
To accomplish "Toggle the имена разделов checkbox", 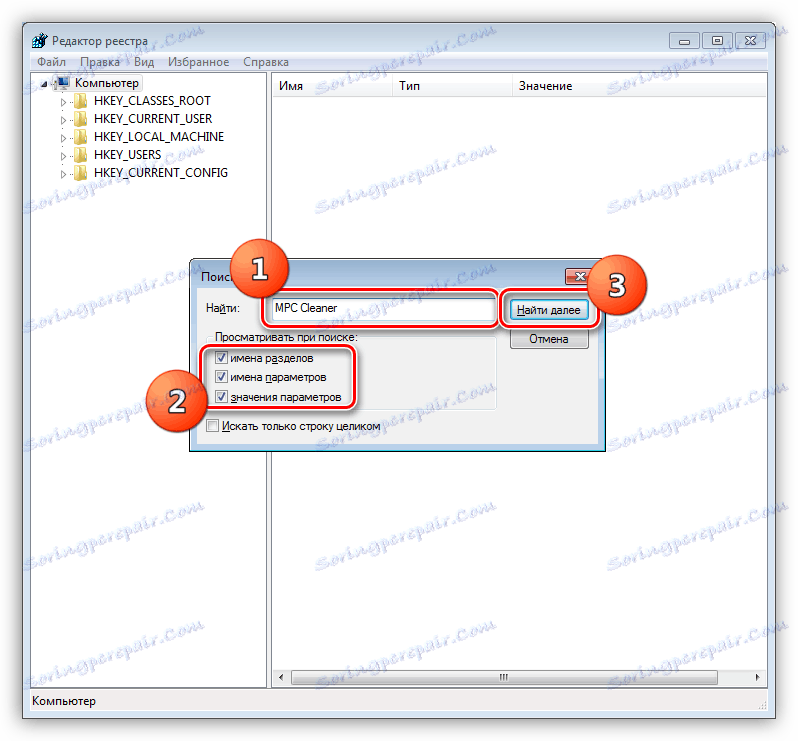I will coord(221,358).
